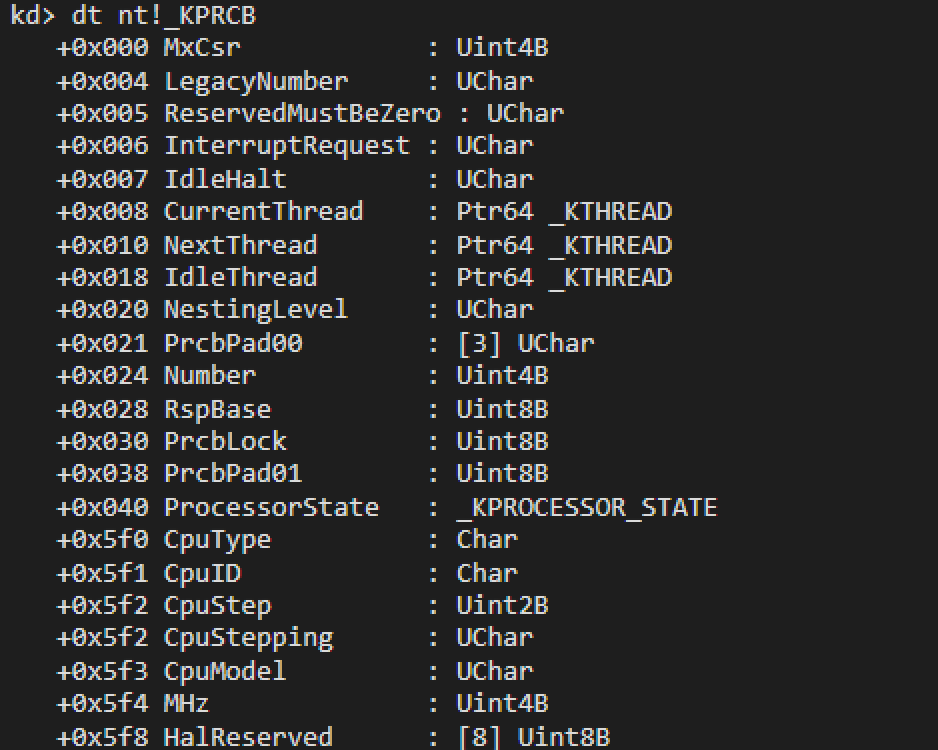The width and height of the screenshot is (938, 750).
Task: Click the _KPROCESSOR_STATE type name
Action: click(x=587, y=507)
